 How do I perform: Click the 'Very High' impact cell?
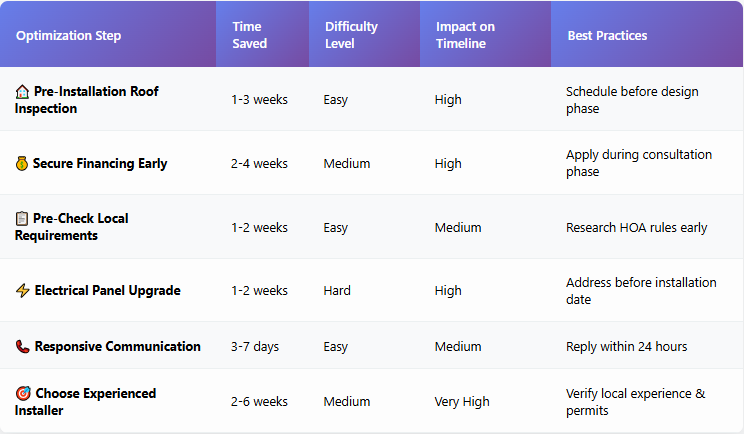tap(462, 402)
